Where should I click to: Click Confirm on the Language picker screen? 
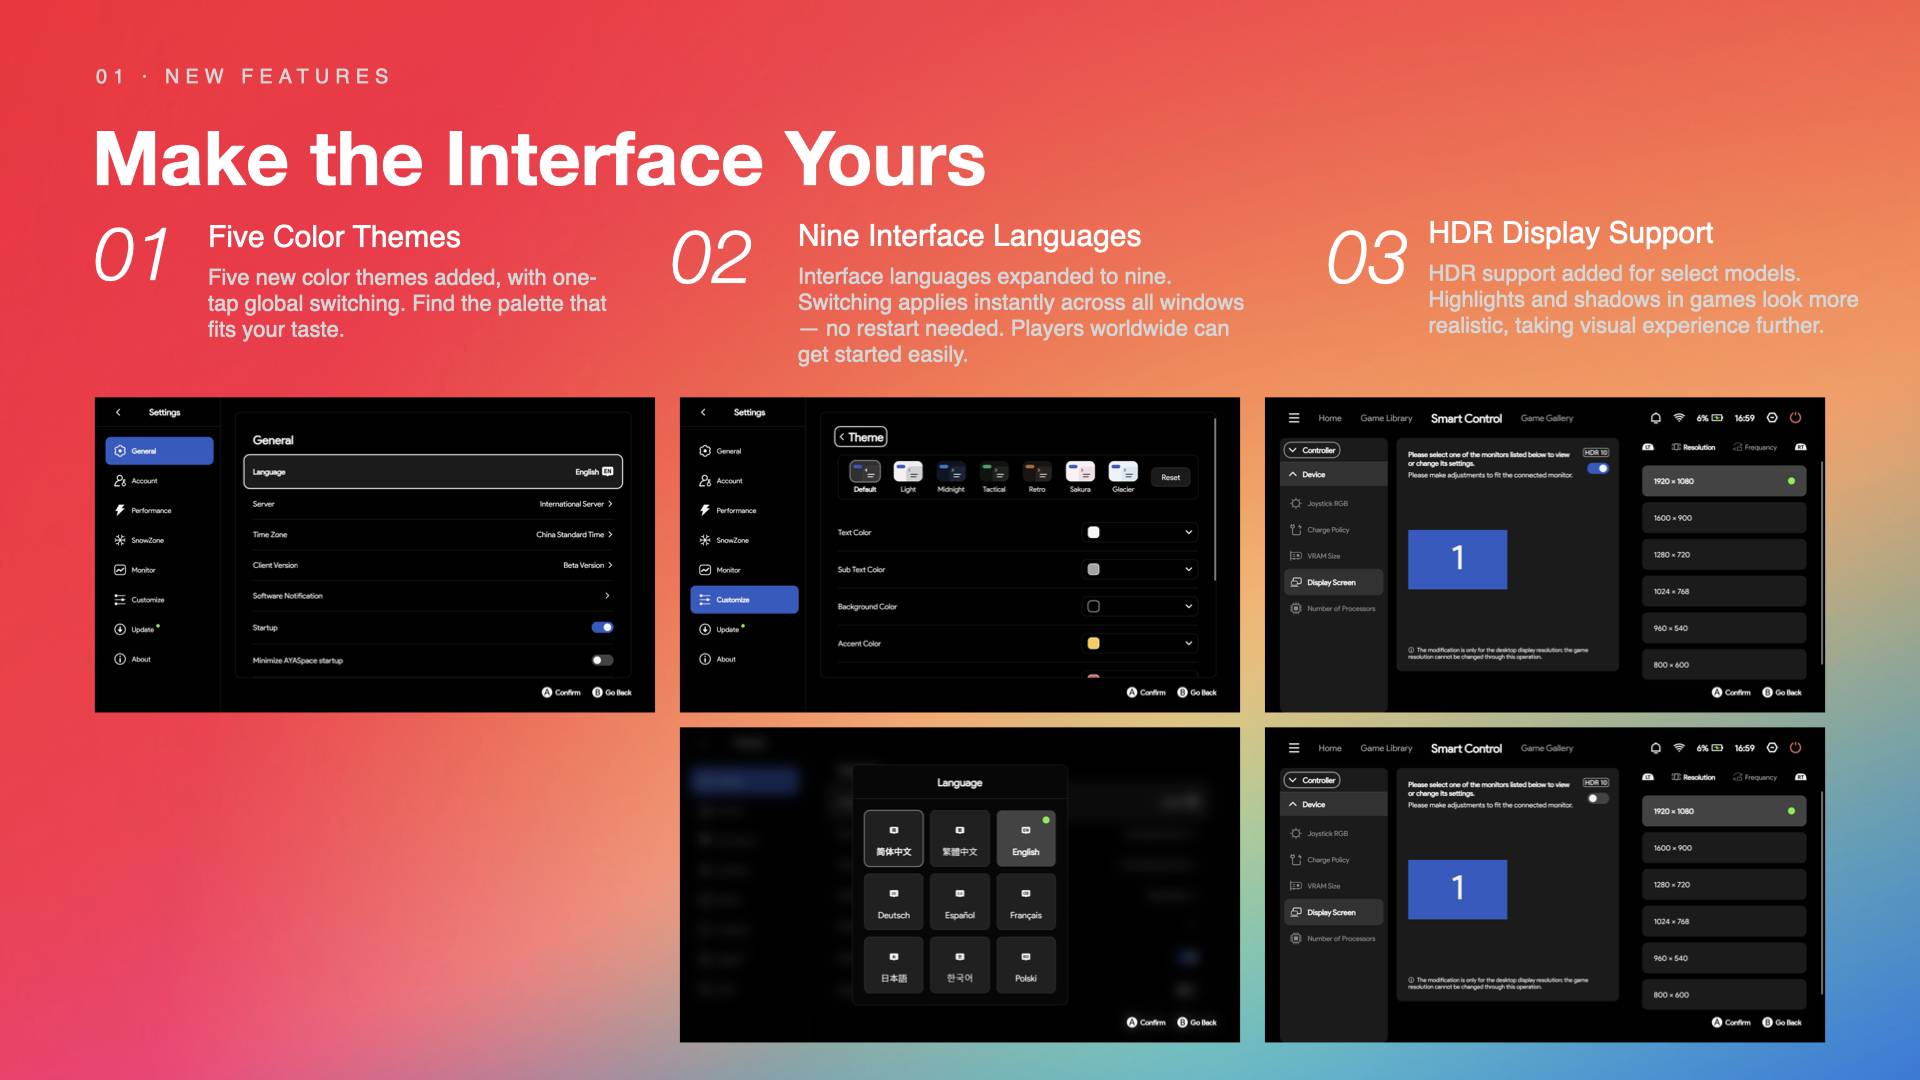[x=1146, y=1022]
